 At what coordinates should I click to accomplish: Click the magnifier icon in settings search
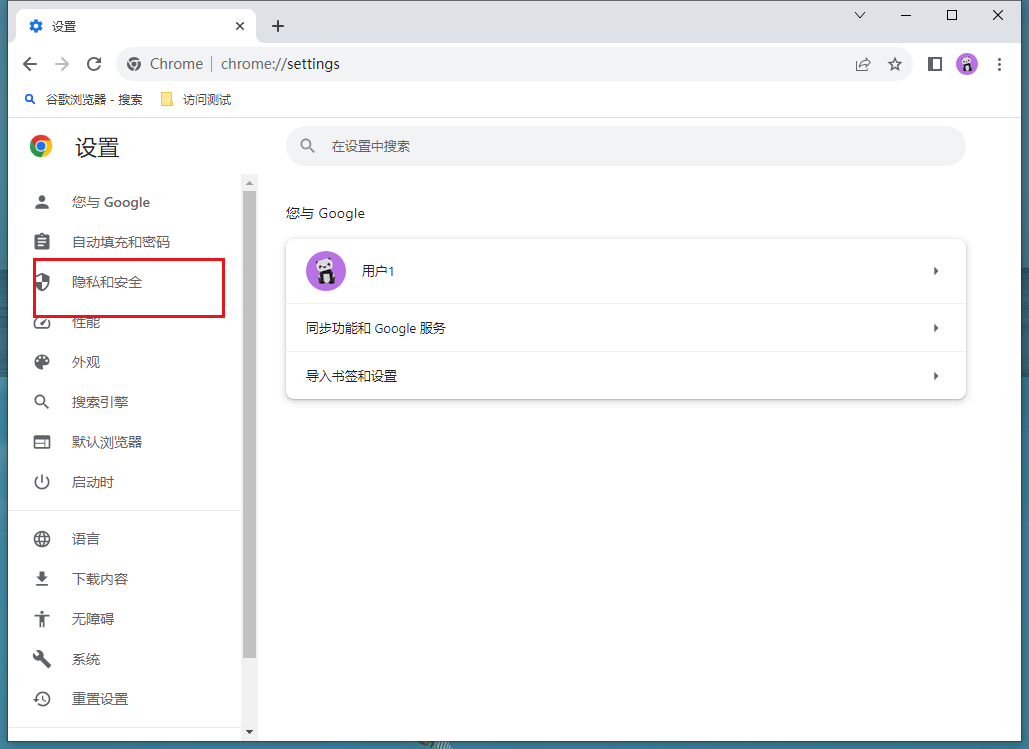[308, 146]
